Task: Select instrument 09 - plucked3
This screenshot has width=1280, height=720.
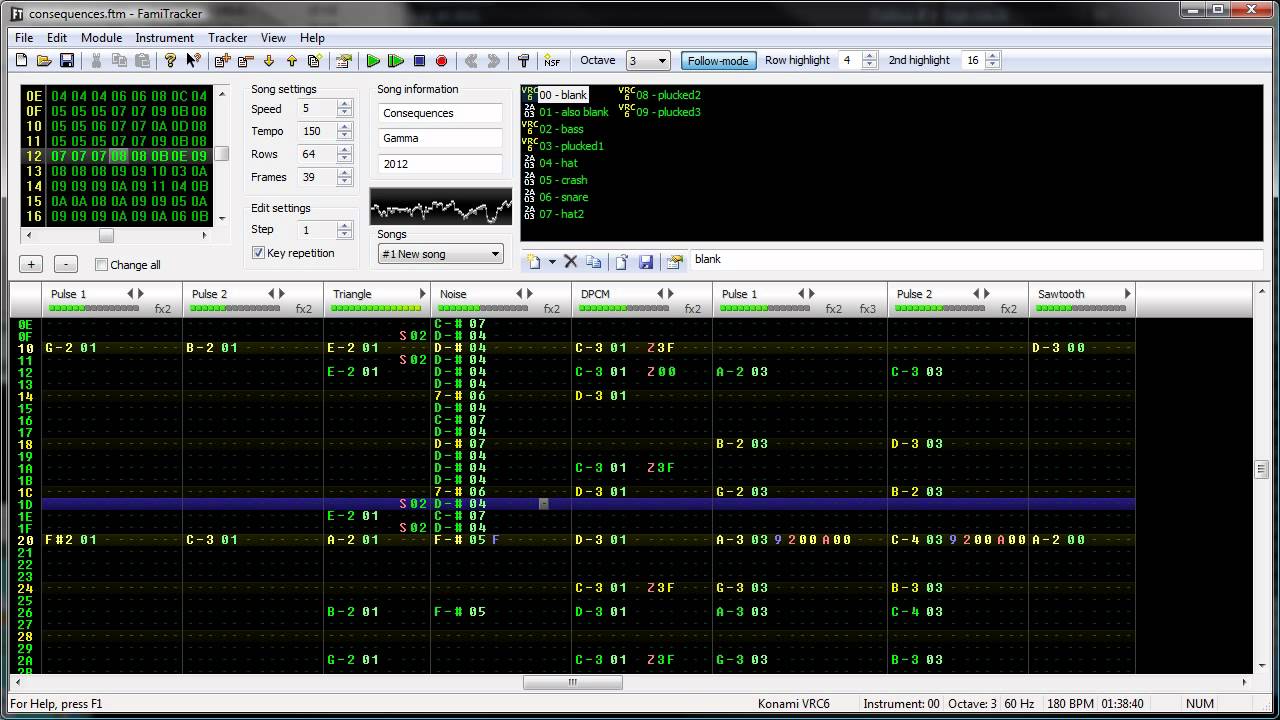Action: [x=668, y=112]
